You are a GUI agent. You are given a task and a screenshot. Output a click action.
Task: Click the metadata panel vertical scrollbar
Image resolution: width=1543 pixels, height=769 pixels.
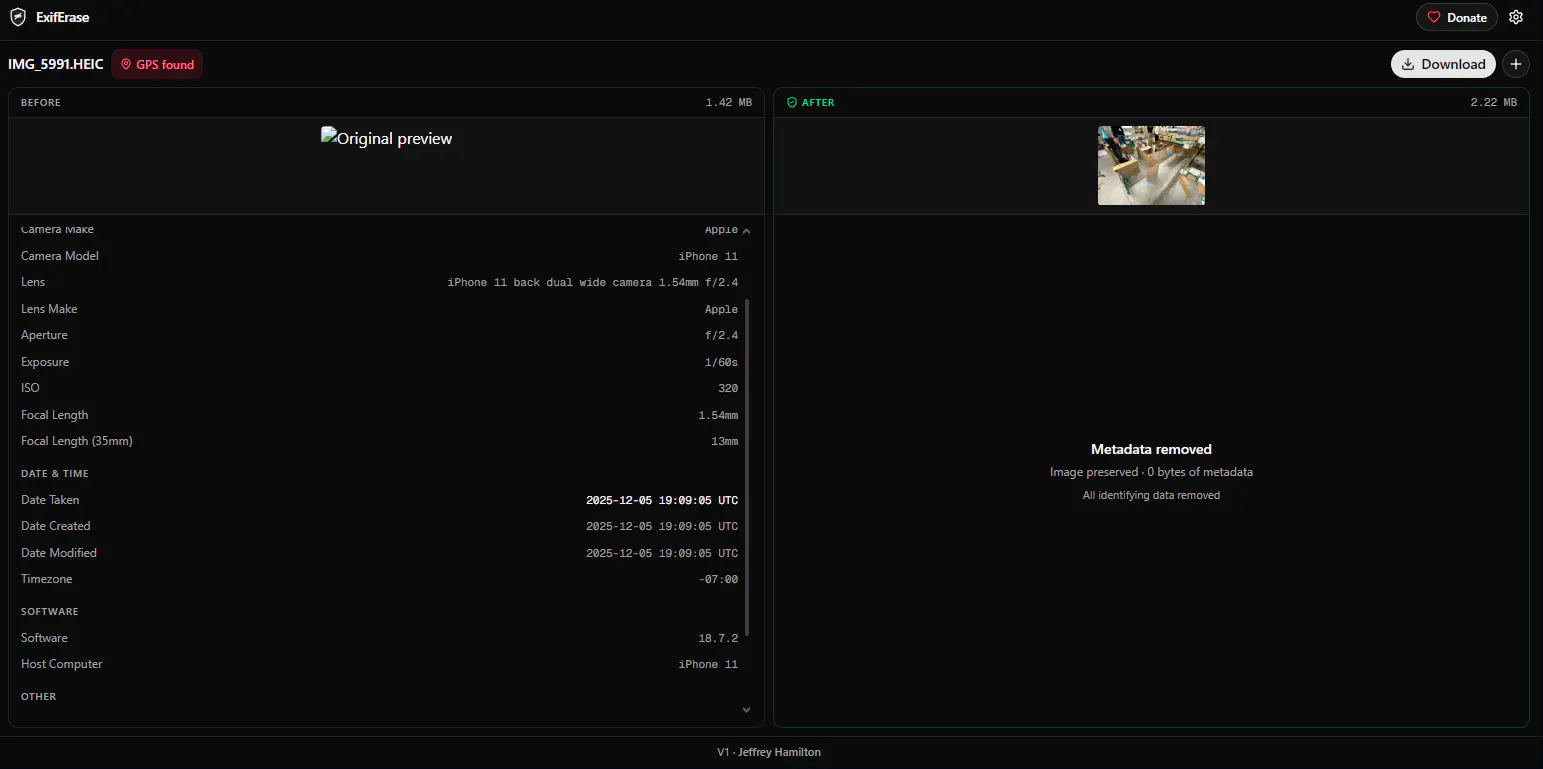point(747,468)
